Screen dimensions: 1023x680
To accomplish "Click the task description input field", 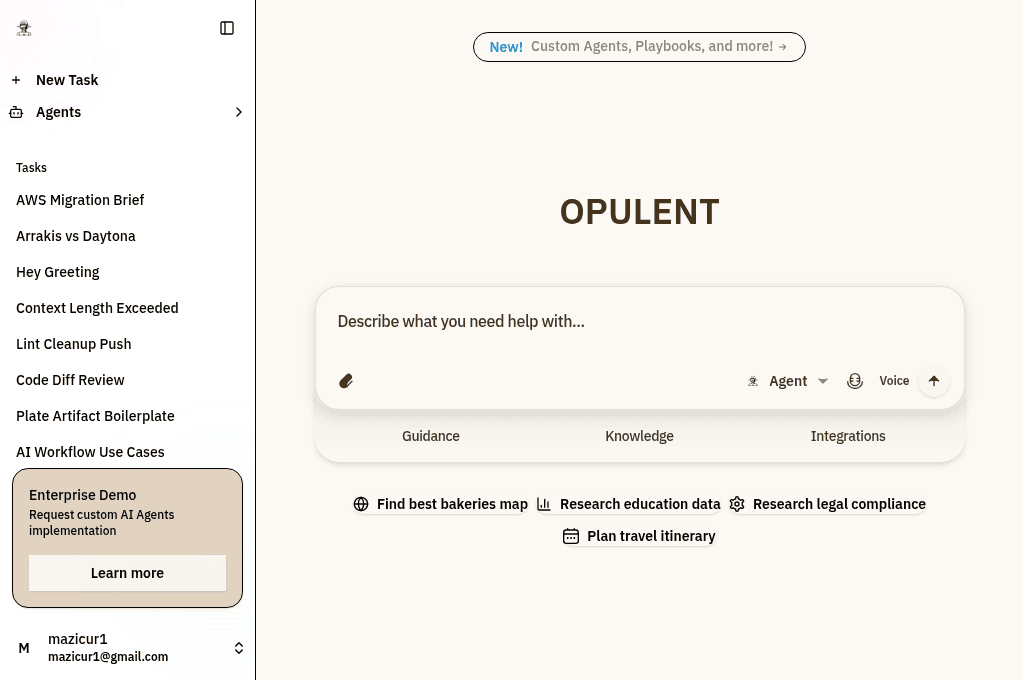I will pyautogui.click(x=639, y=322).
